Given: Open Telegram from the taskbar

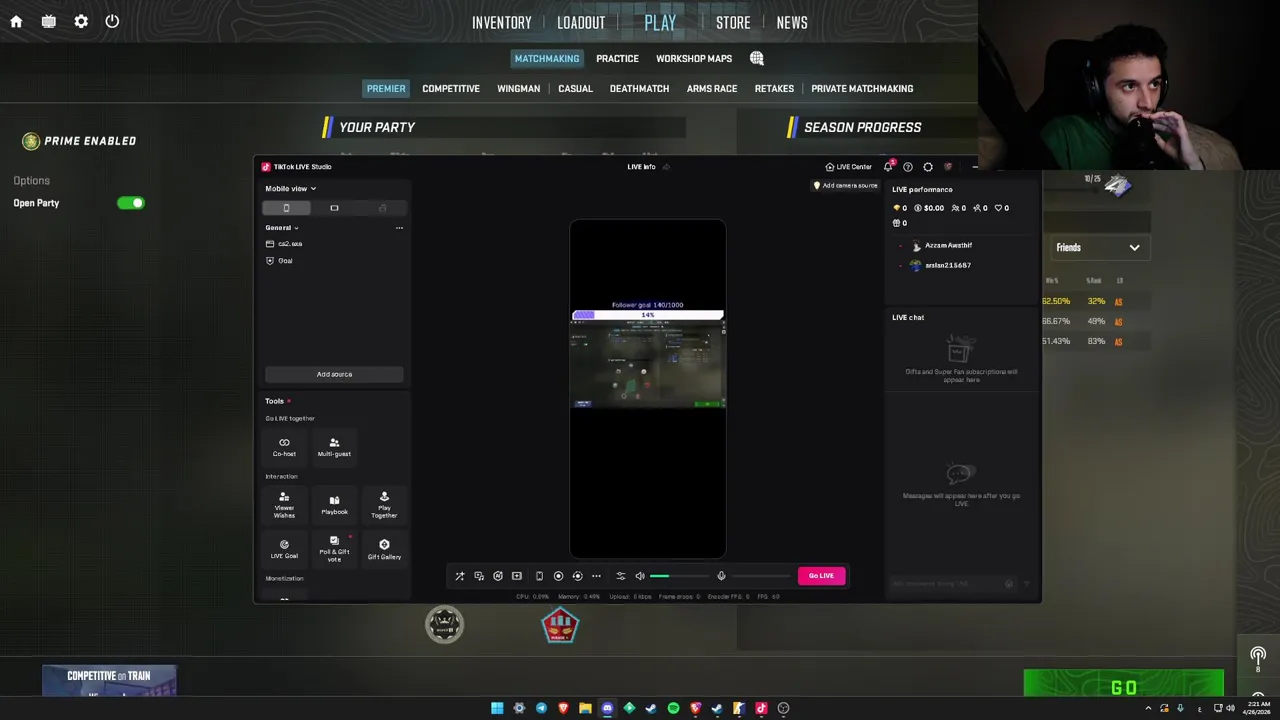Looking at the screenshot, I should pyautogui.click(x=541, y=708).
